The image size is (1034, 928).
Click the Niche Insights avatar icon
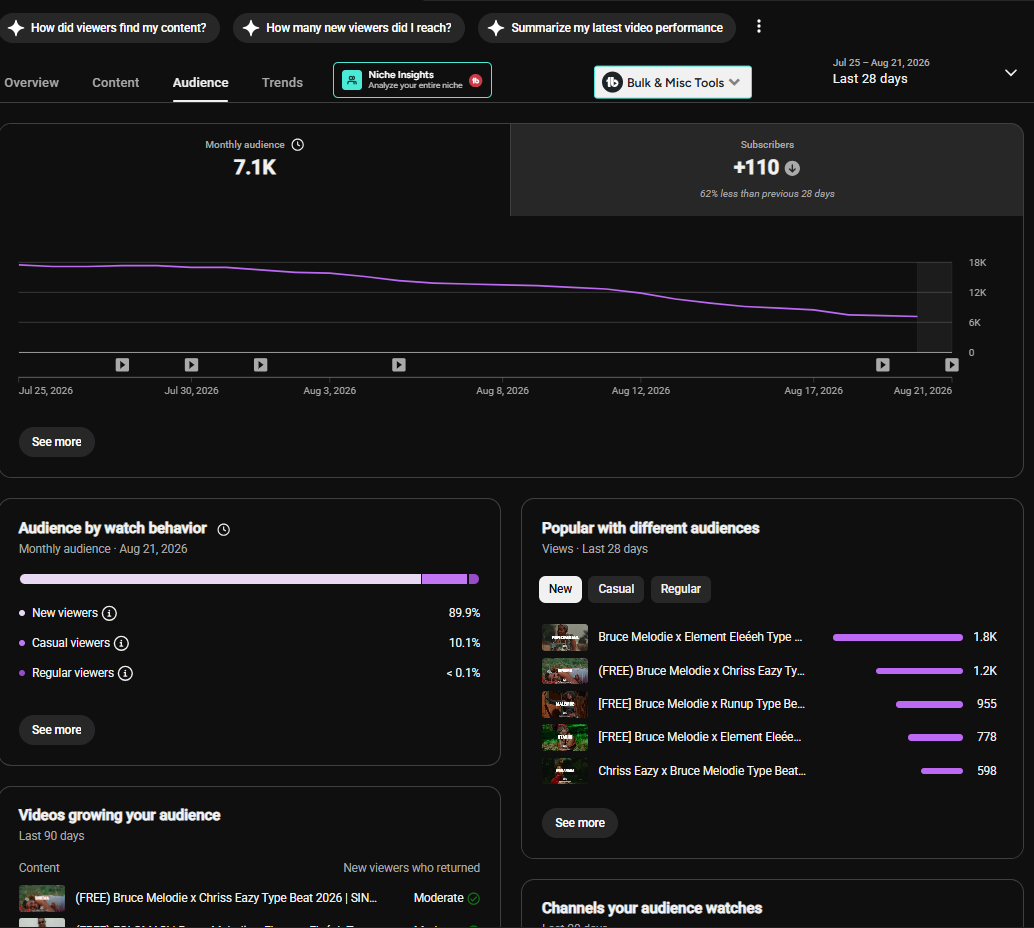pyautogui.click(x=352, y=80)
